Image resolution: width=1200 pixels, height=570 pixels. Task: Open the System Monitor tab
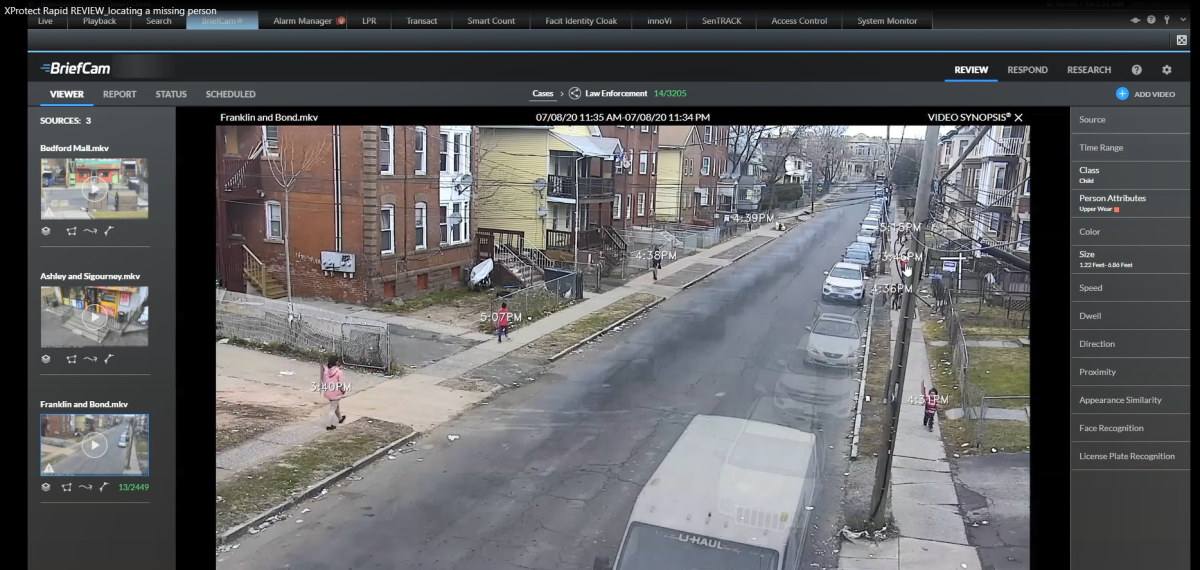click(x=887, y=21)
